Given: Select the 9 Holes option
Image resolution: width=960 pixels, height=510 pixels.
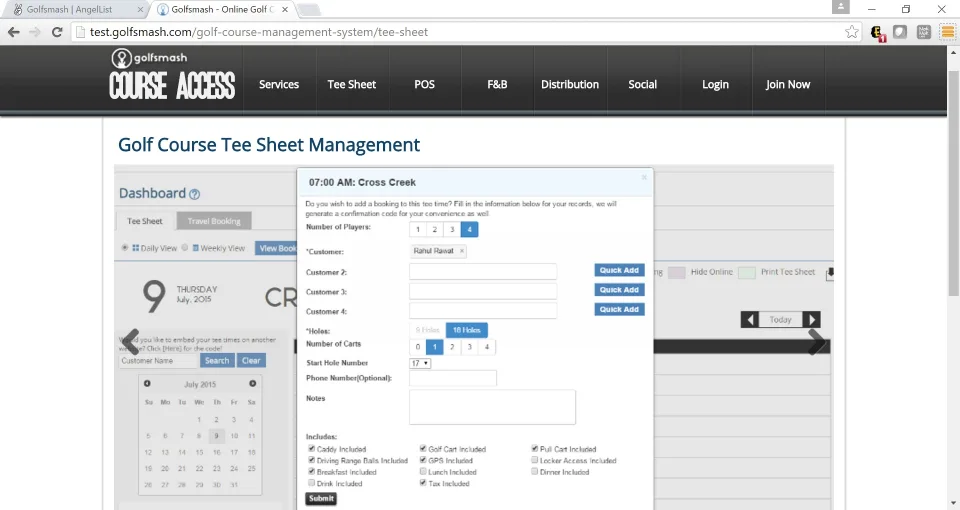Looking at the screenshot, I should pos(427,330).
